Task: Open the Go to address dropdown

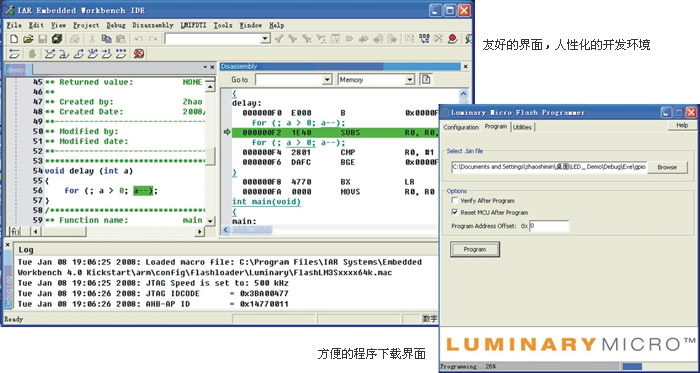Action: click(327, 80)
